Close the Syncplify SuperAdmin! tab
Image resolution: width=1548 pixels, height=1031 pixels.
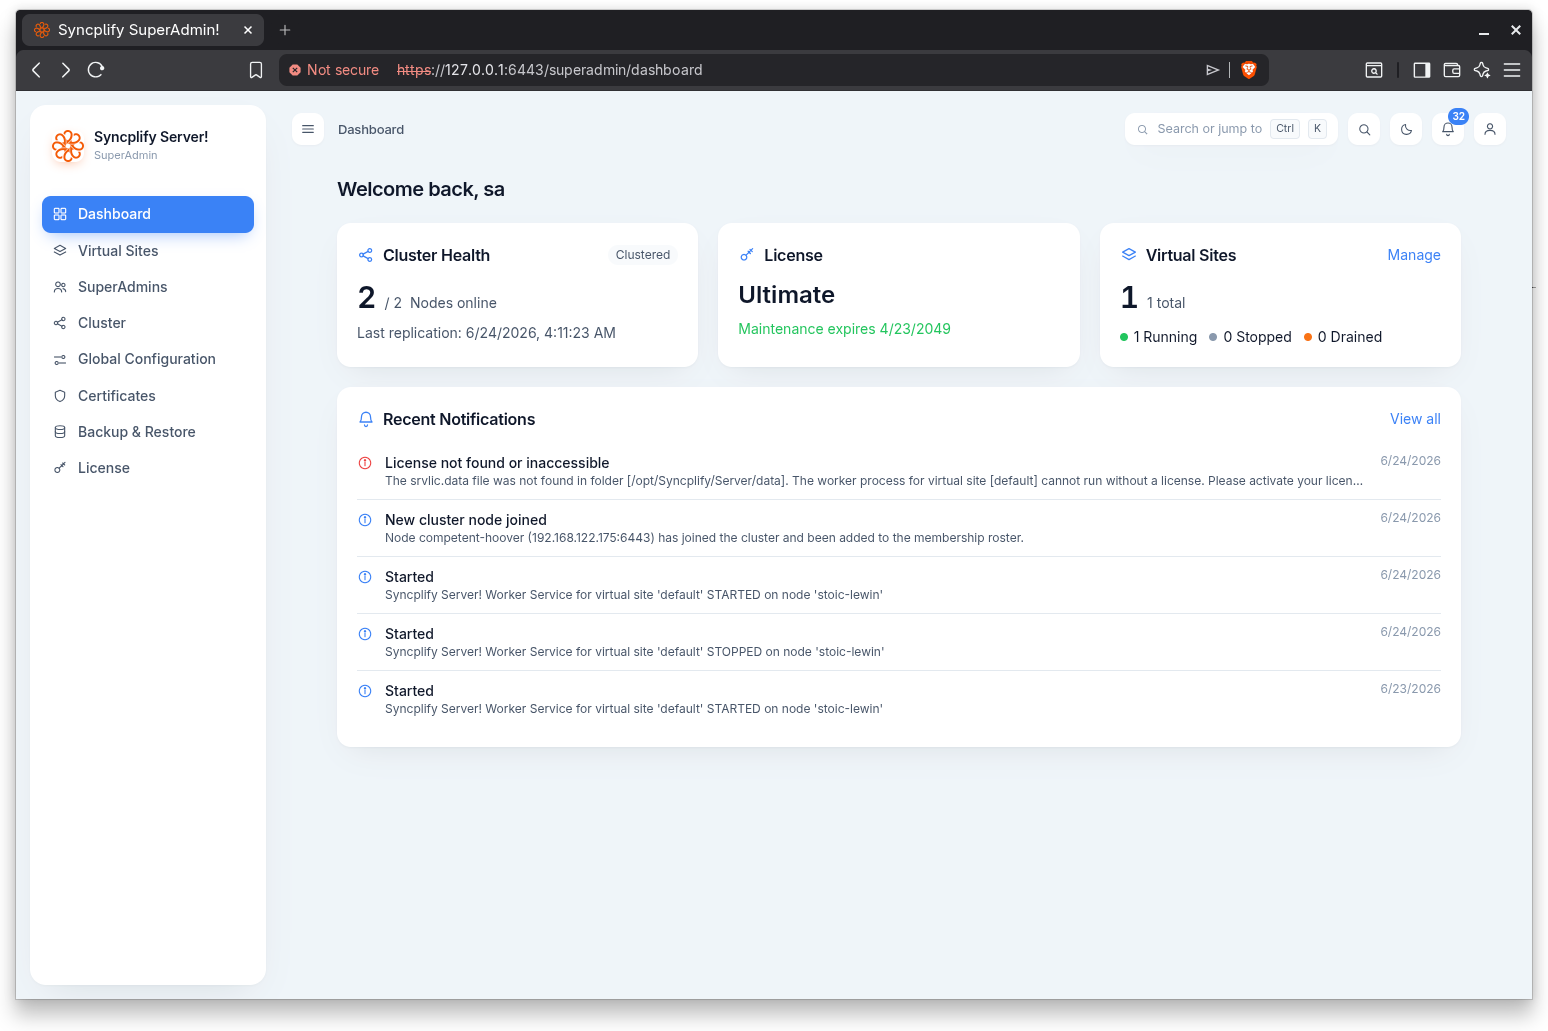[x=248, y=30]
